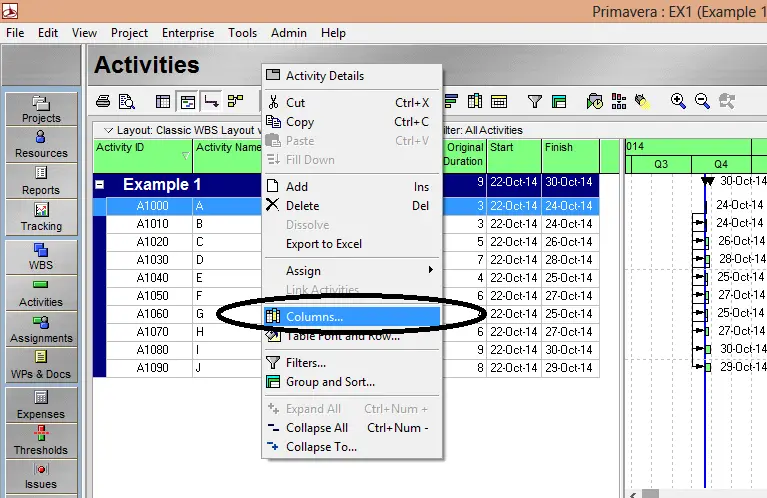Click the Zoom In magnifier icon
Image resolution: width=767 pixels, height=498 pixels.
[x=678, y=101]
